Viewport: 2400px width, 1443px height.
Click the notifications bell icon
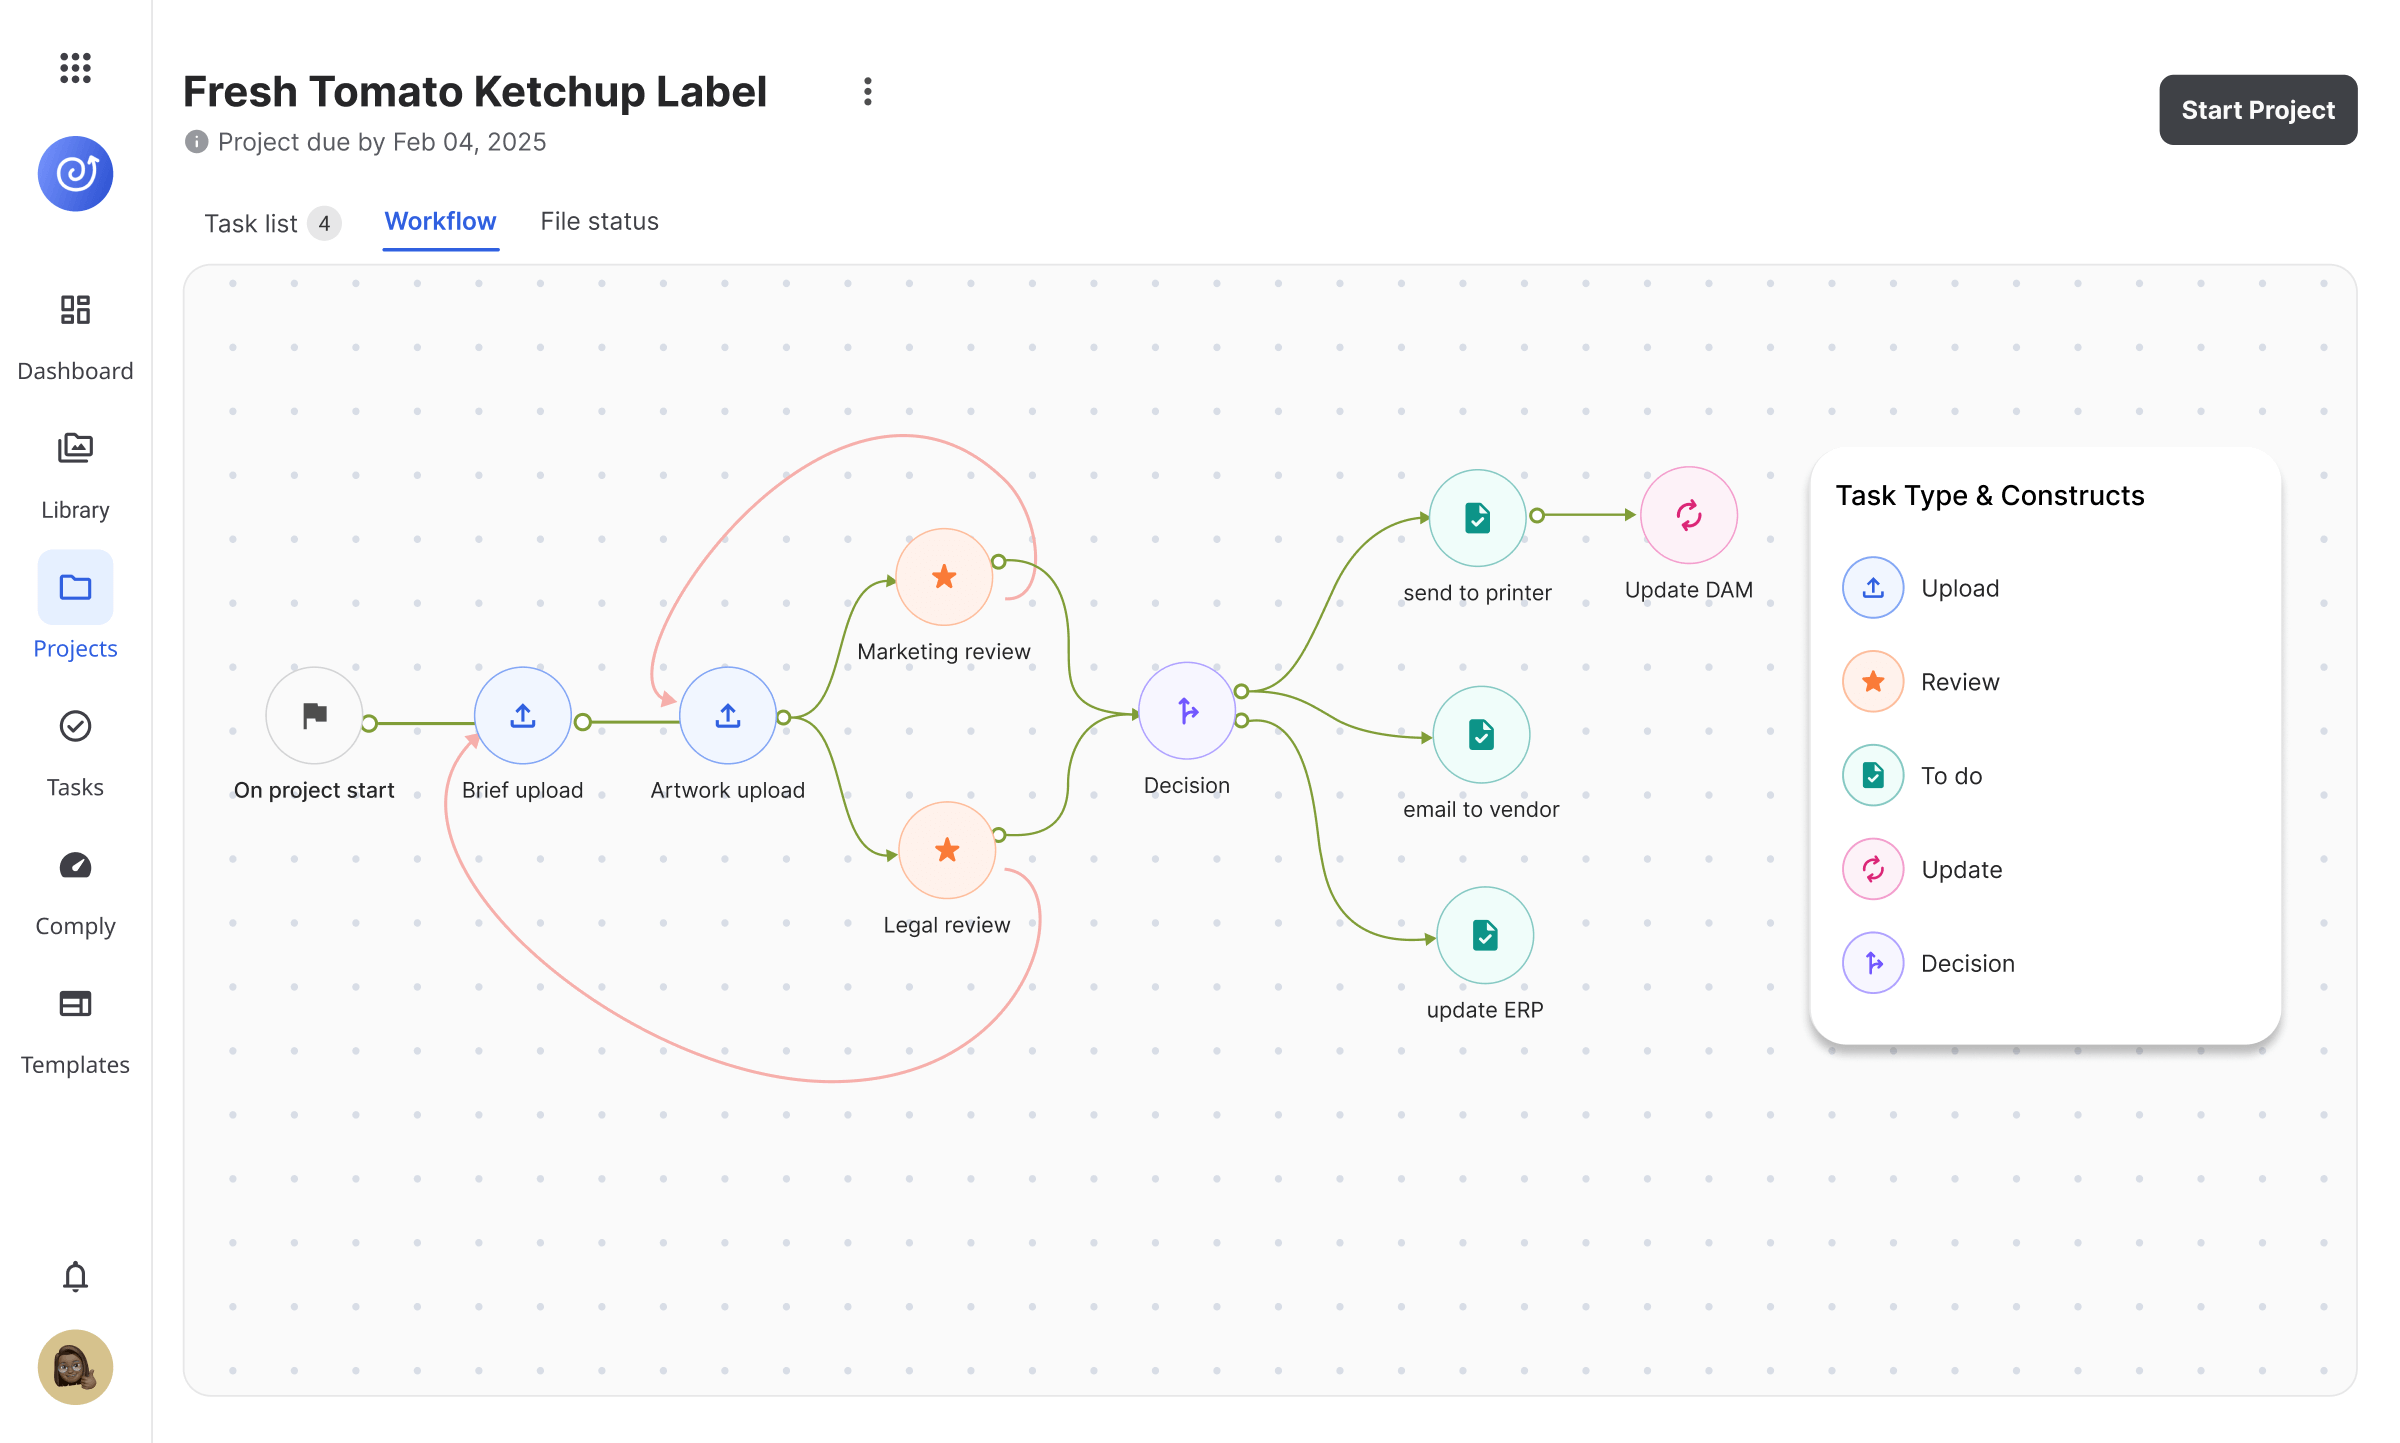click(75, 1276)
